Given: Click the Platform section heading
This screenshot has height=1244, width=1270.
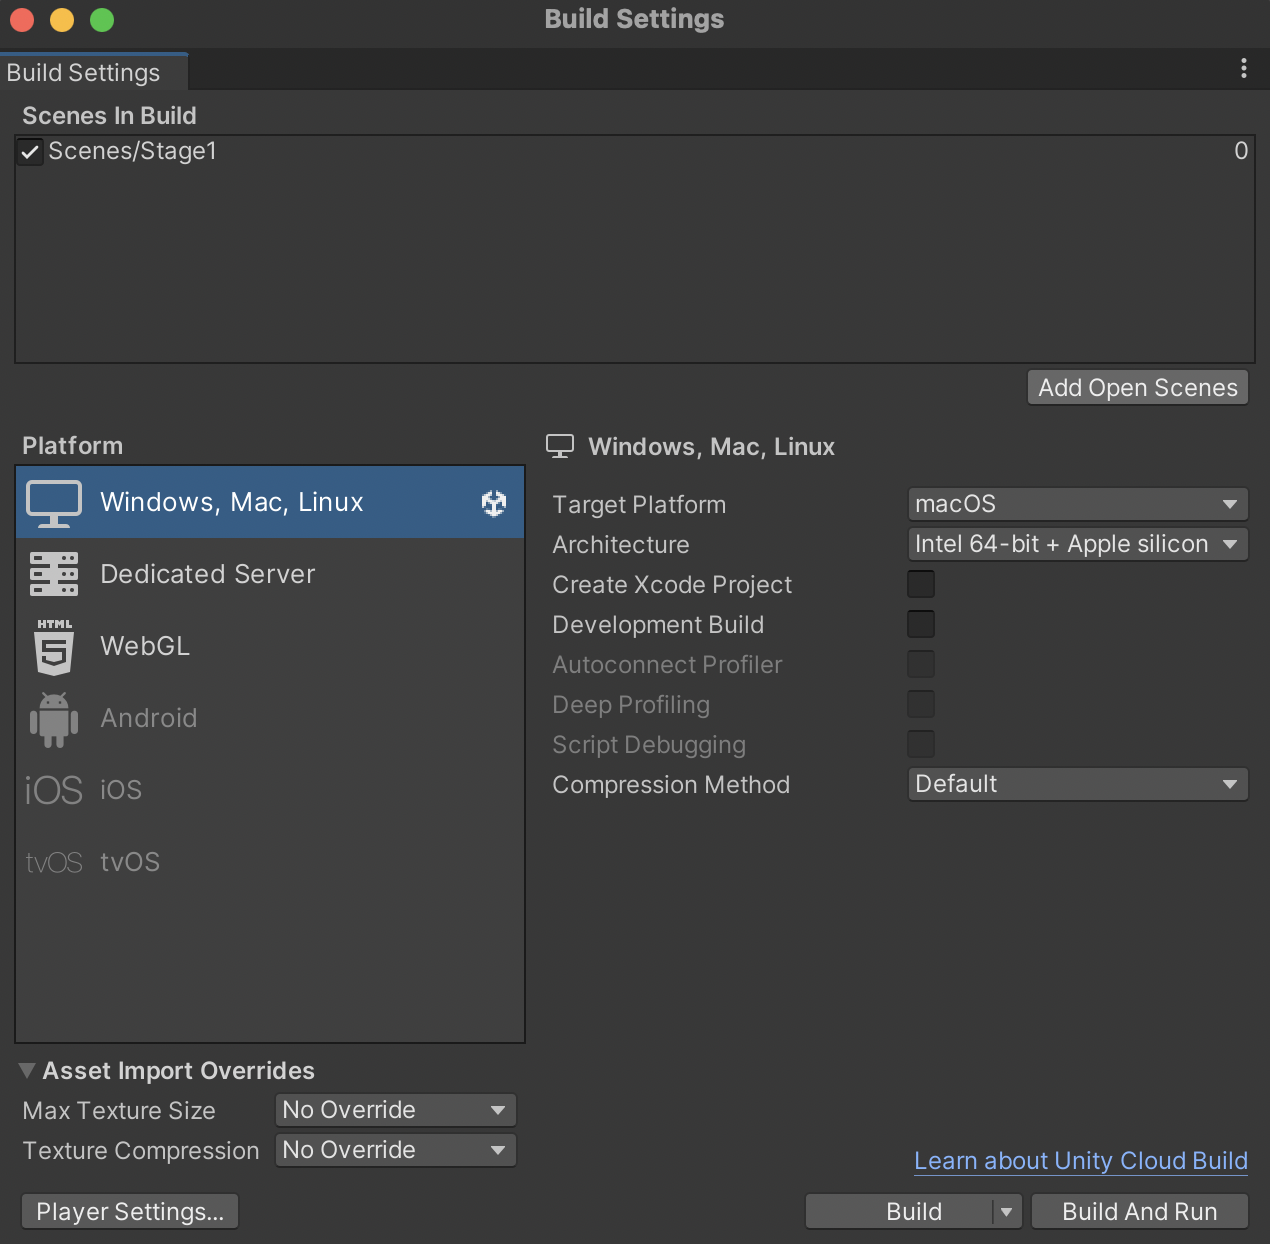Looking at the screenshot, I should coord(73,446).
